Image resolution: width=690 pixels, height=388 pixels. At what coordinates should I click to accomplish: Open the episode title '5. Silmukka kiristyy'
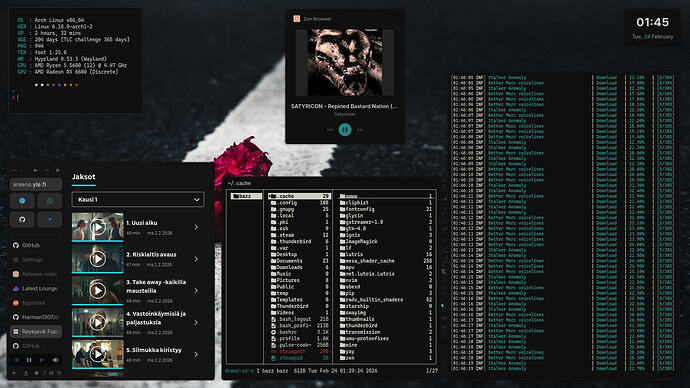point(154,350)
